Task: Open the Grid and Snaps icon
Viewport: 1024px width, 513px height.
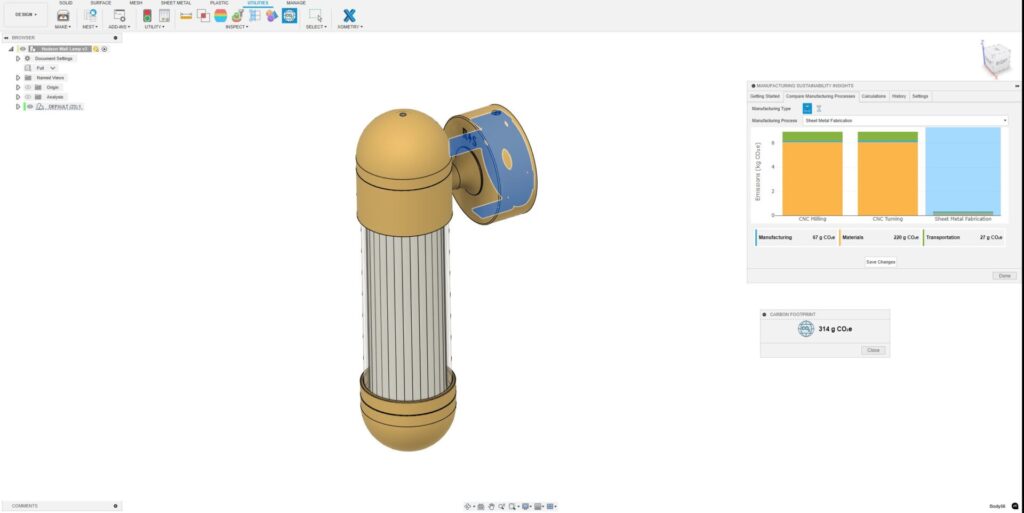Action: (538, 506)
